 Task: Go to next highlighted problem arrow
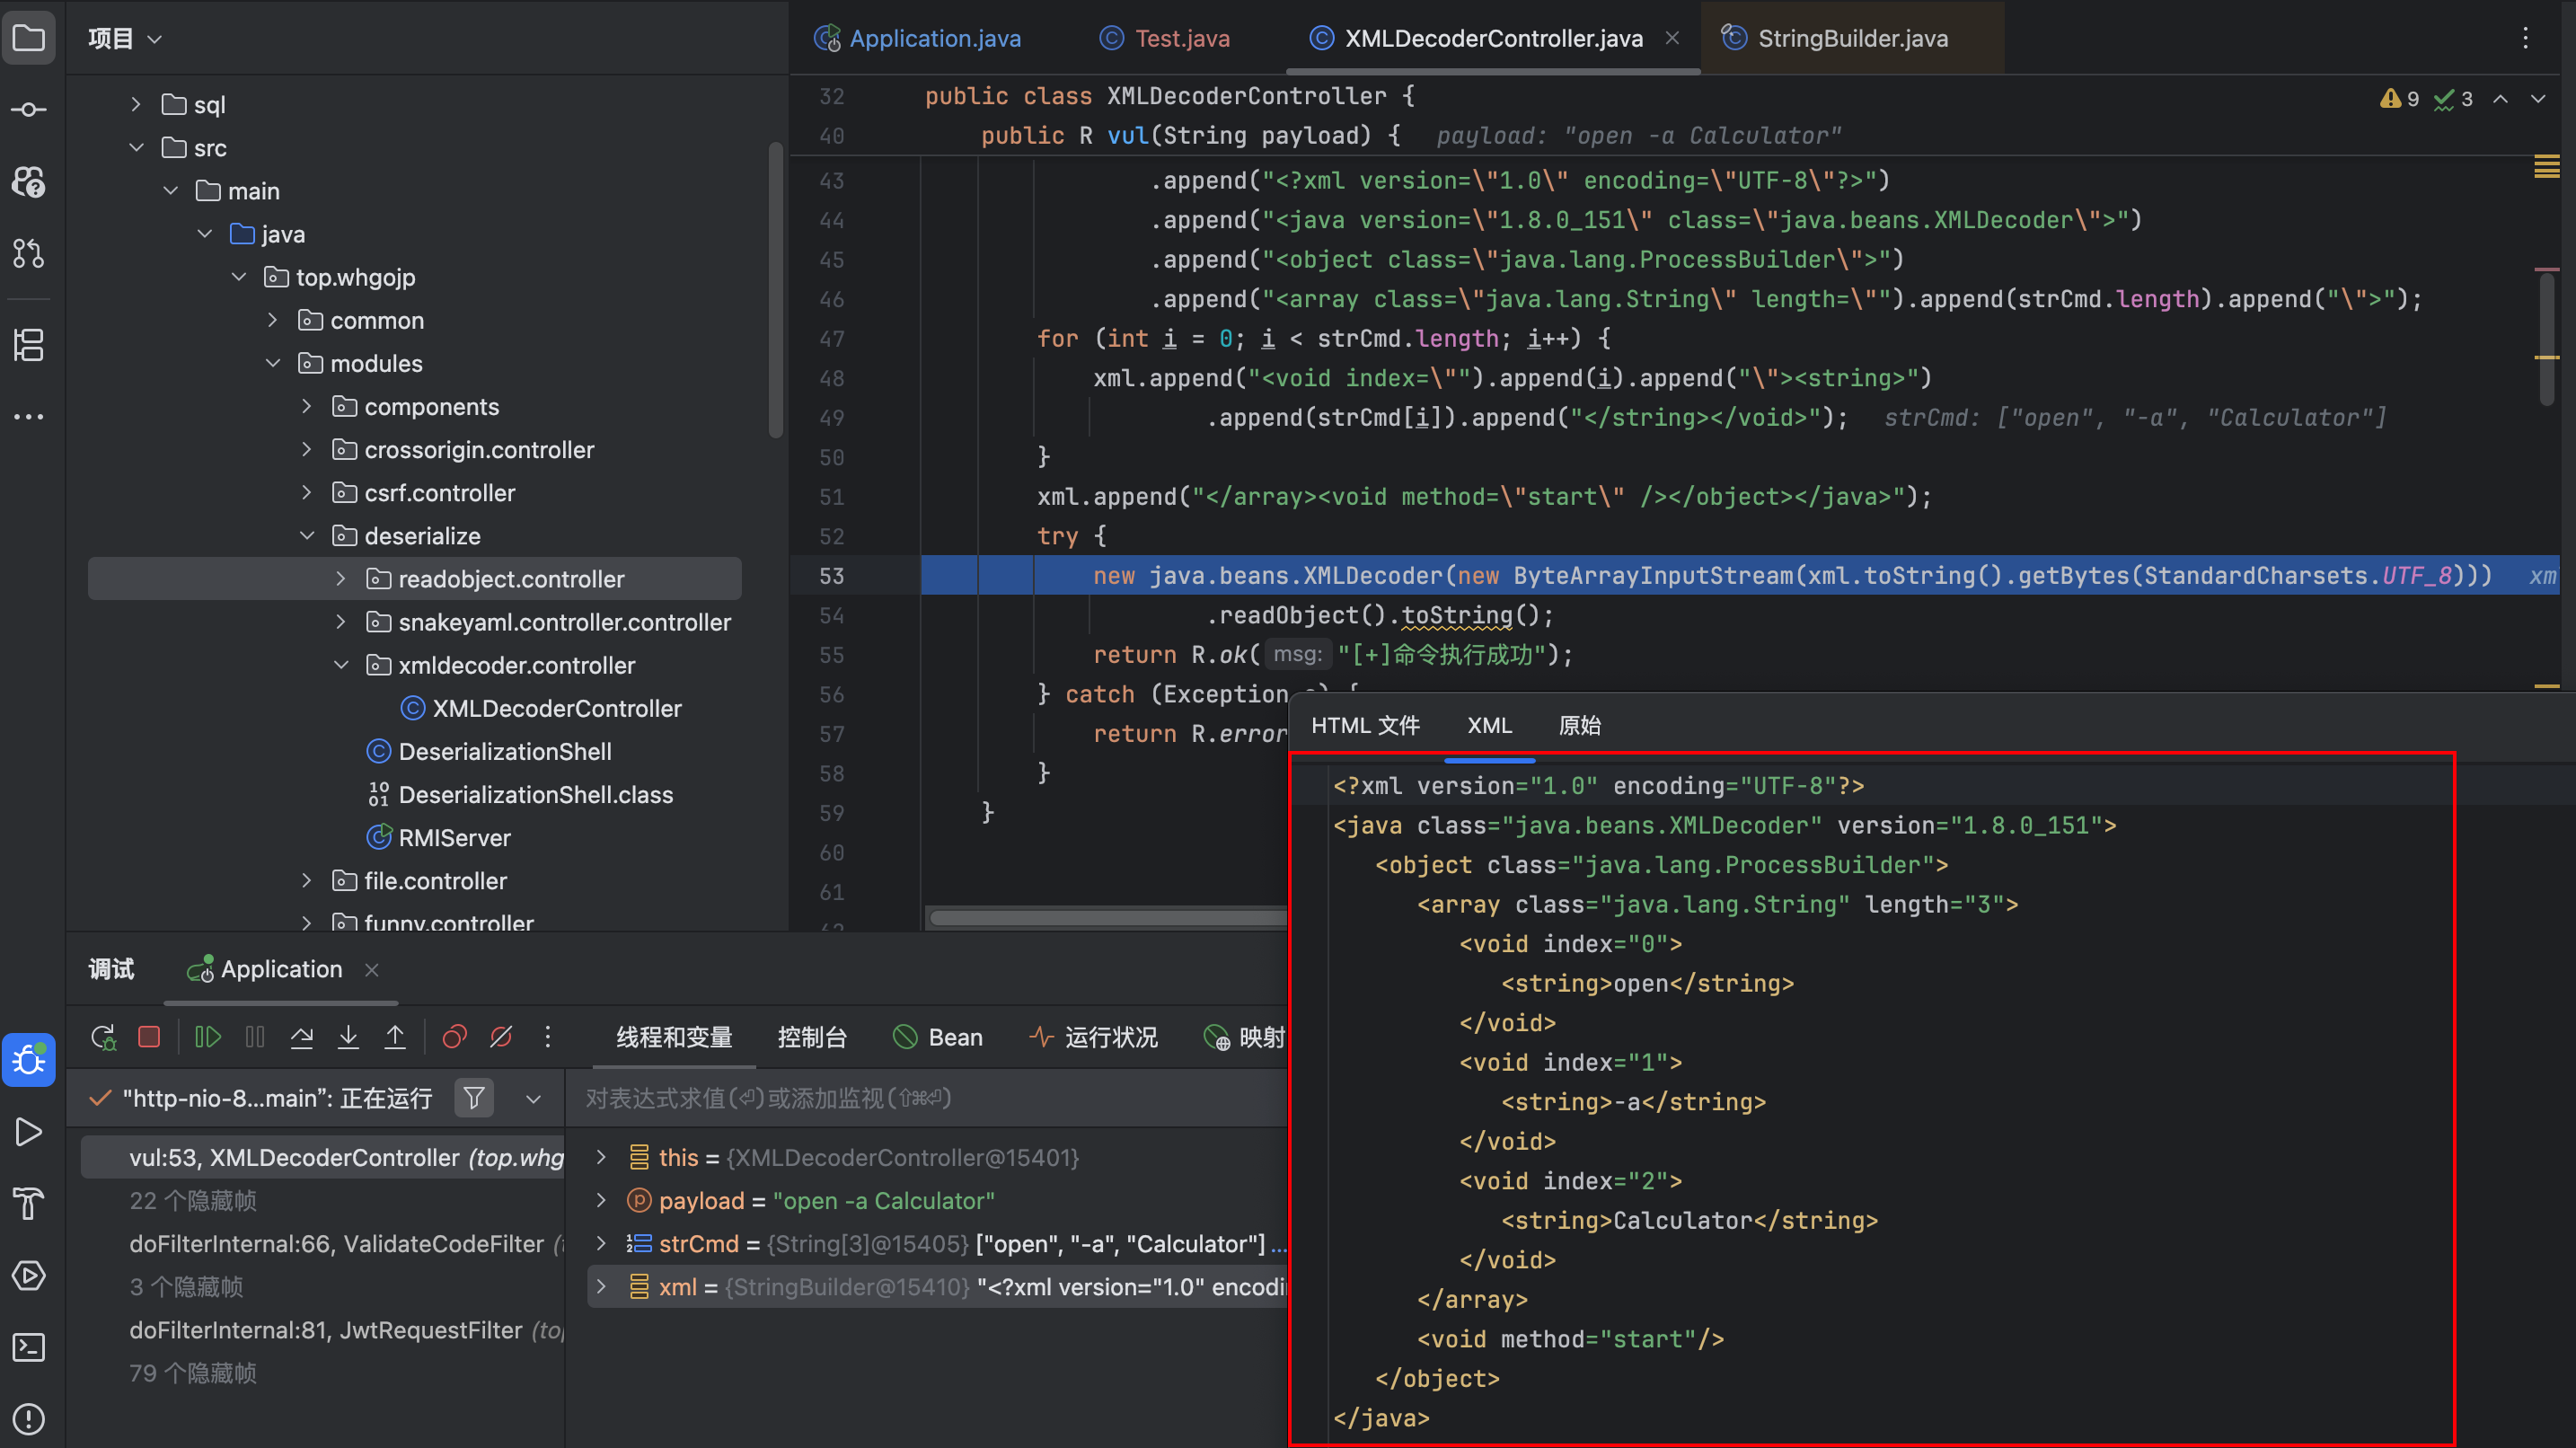2537,99
